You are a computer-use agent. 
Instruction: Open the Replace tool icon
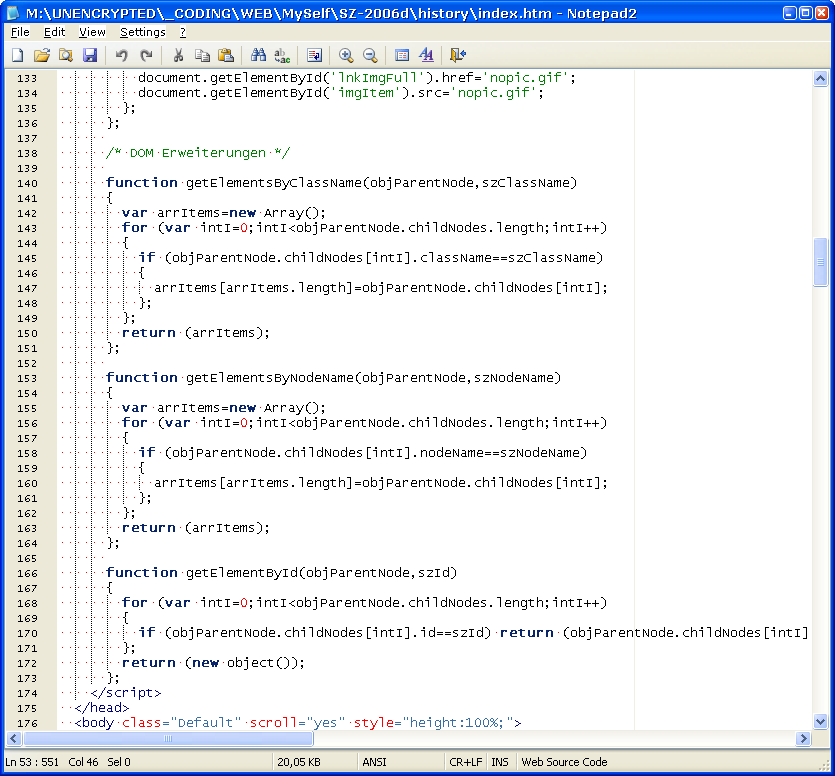(x=282, y=55)
